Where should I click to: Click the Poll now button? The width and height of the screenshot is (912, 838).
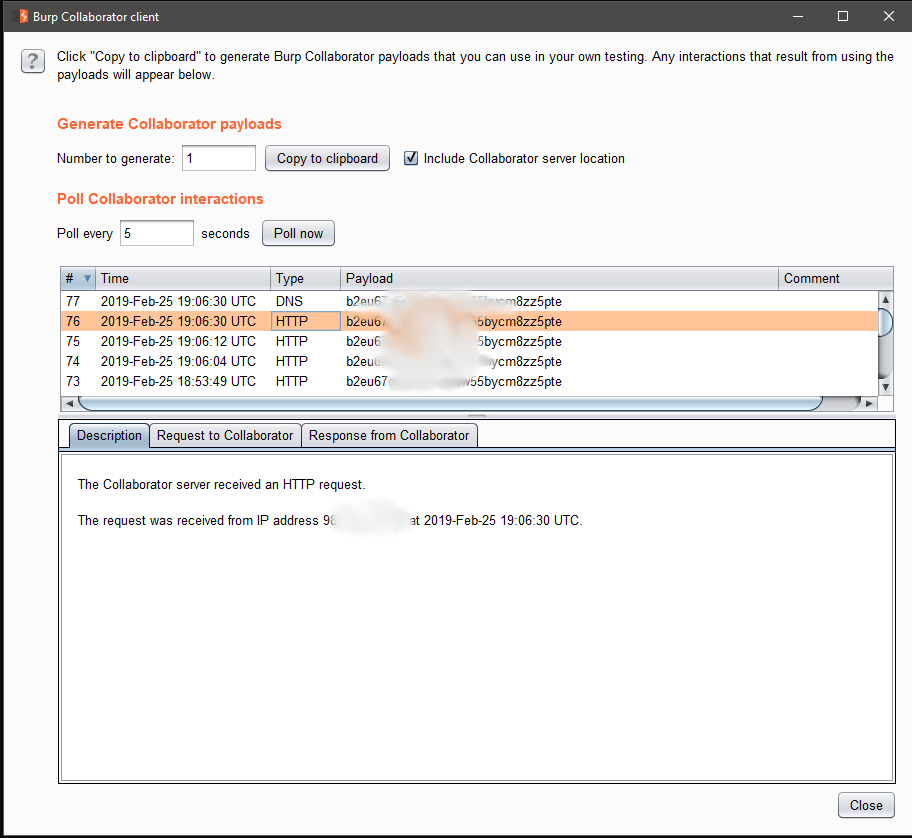(298, 233)
